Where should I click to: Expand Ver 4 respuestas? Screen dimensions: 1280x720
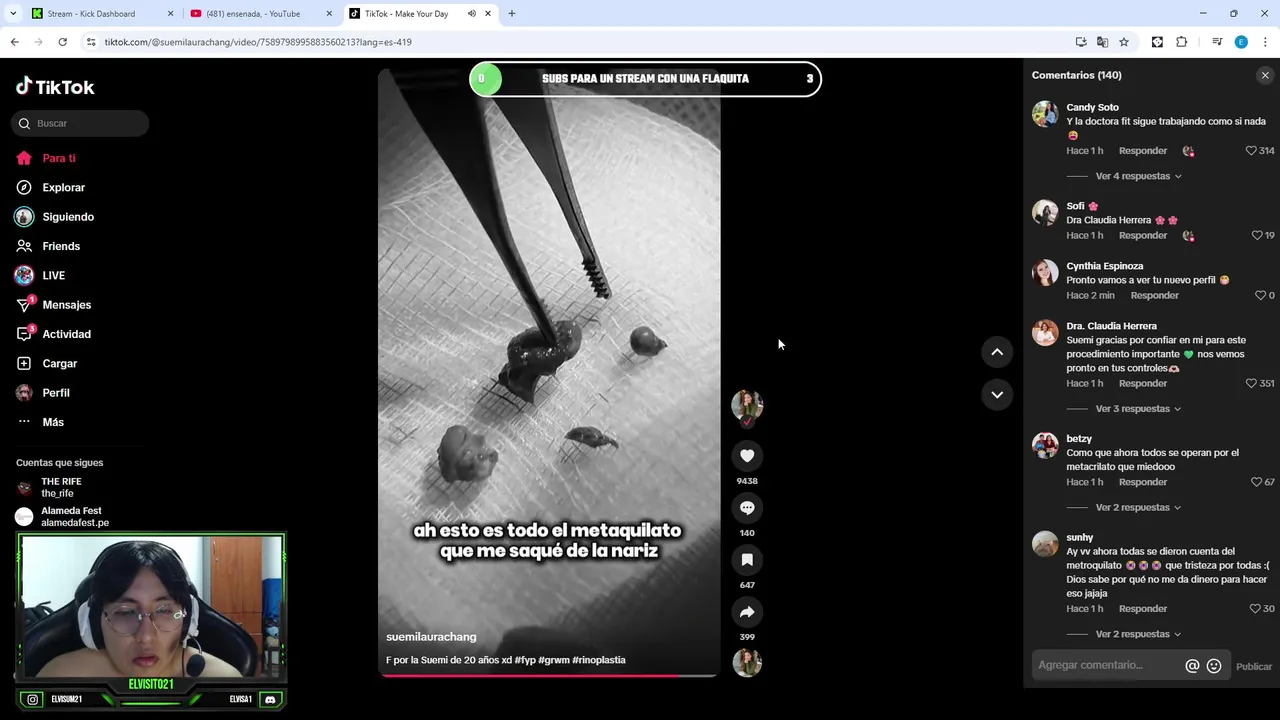coord(1138,176)
